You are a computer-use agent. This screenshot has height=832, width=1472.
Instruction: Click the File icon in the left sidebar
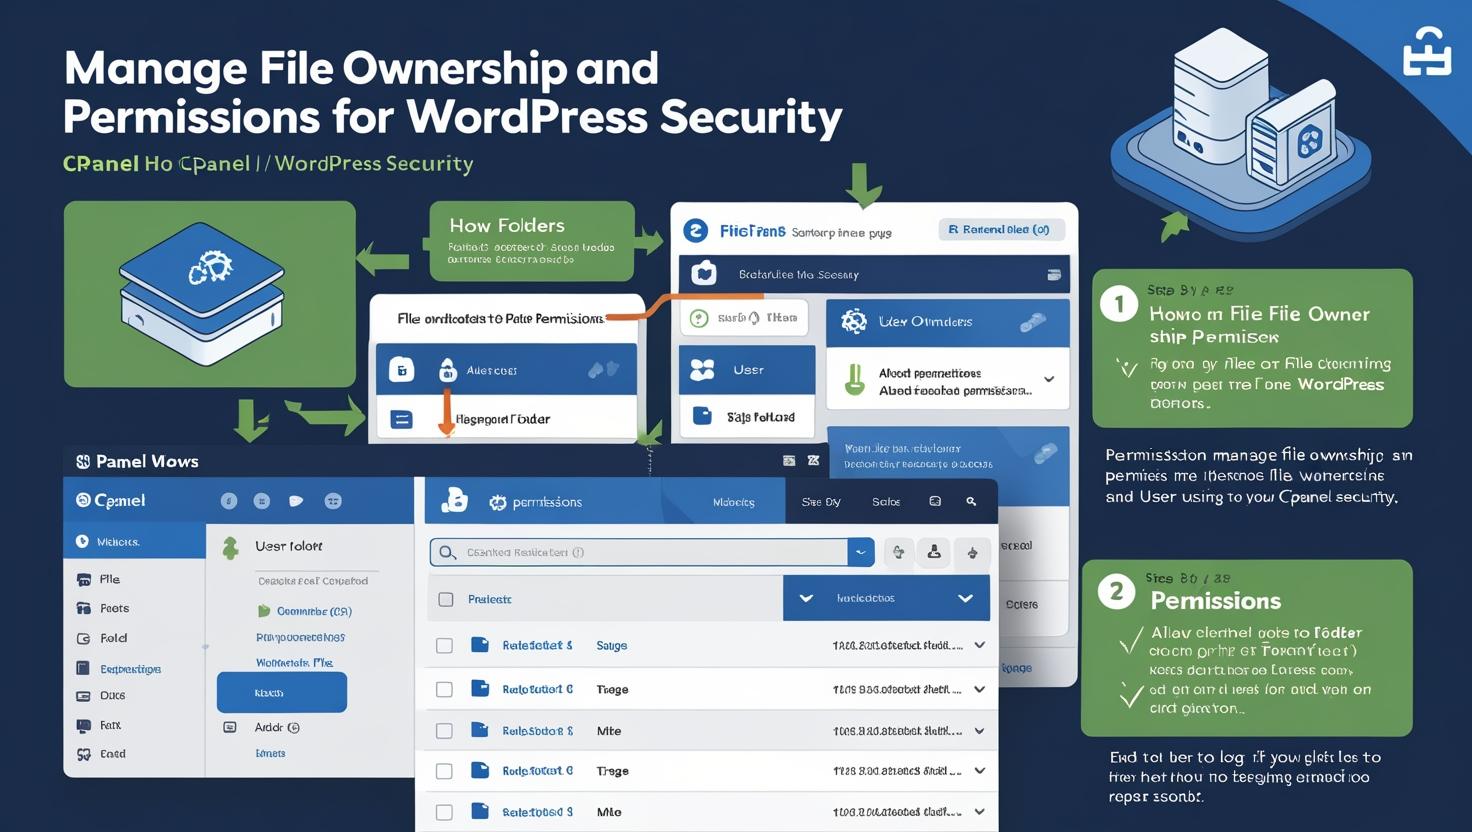pos(84,579)
